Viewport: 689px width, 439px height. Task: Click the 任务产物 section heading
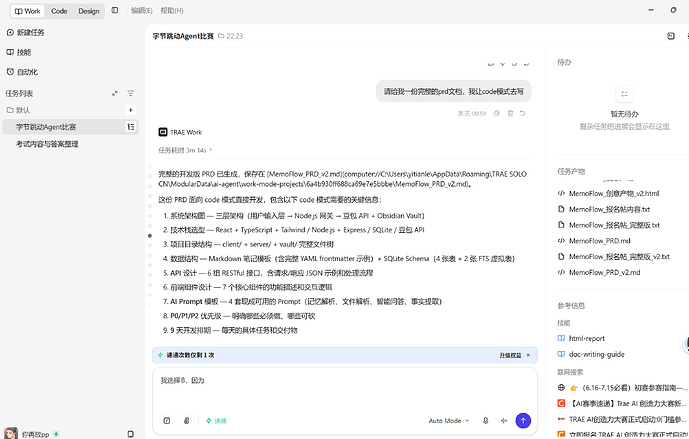point(571,171)
